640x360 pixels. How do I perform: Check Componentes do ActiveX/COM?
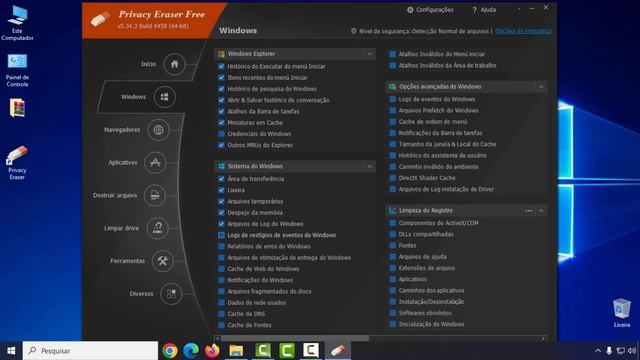pos(393,223)
